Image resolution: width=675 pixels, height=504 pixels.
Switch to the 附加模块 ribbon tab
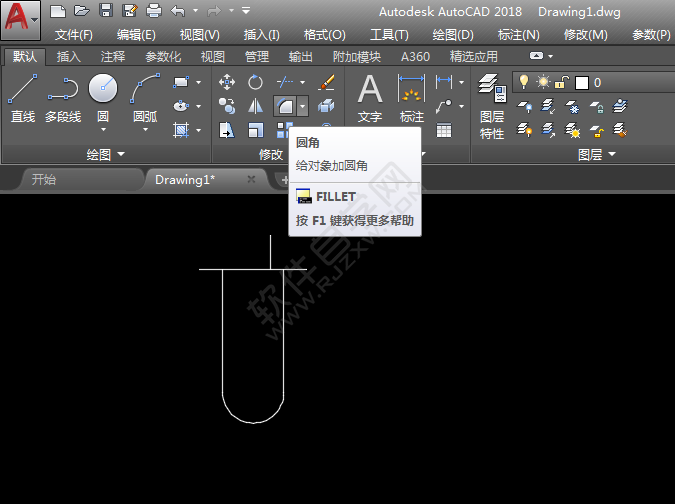357,56
